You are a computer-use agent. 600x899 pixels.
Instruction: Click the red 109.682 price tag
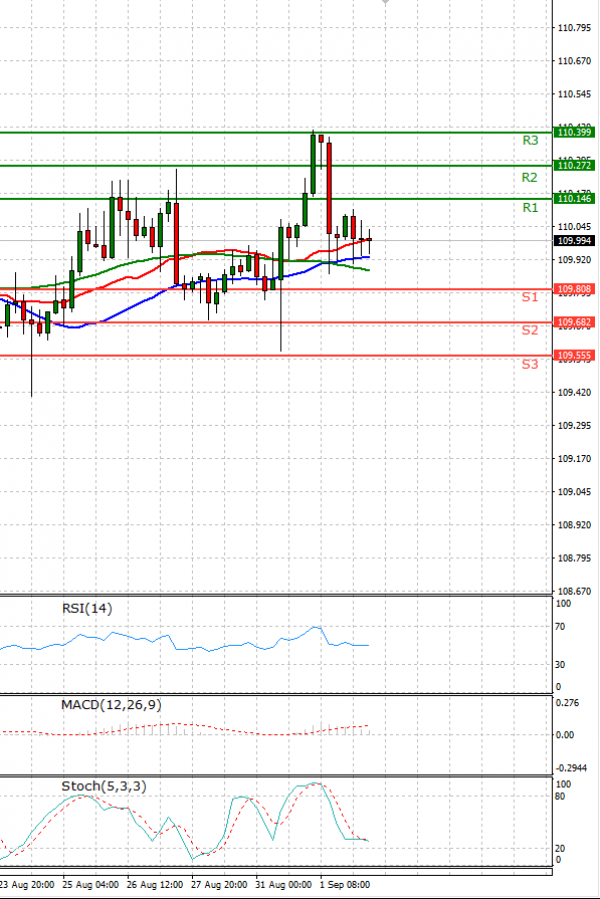pyautogui.click(x=574, y=322)
